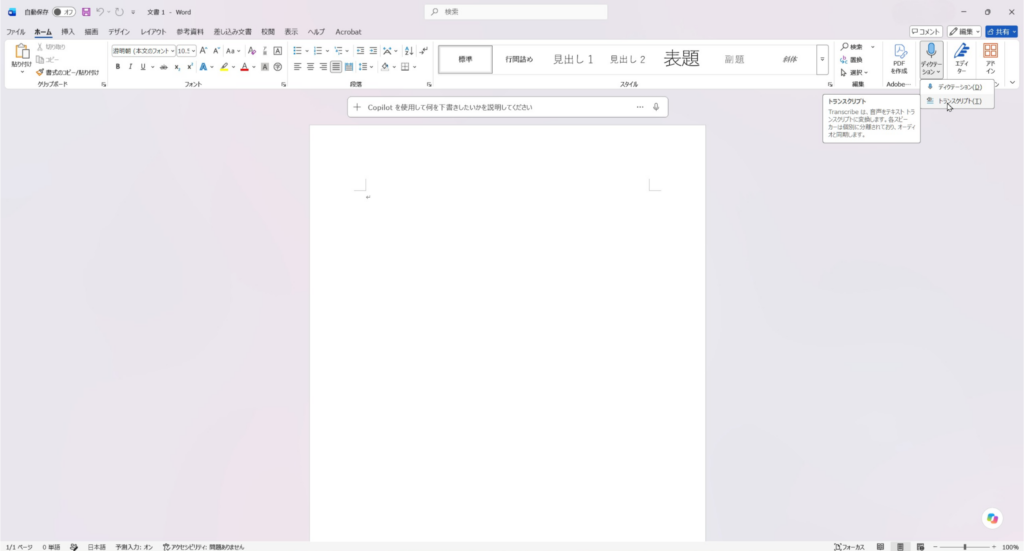Screen dimensions: 1024x551
Task: Toggle justified alignment
Action: click(x=336, y=67)
